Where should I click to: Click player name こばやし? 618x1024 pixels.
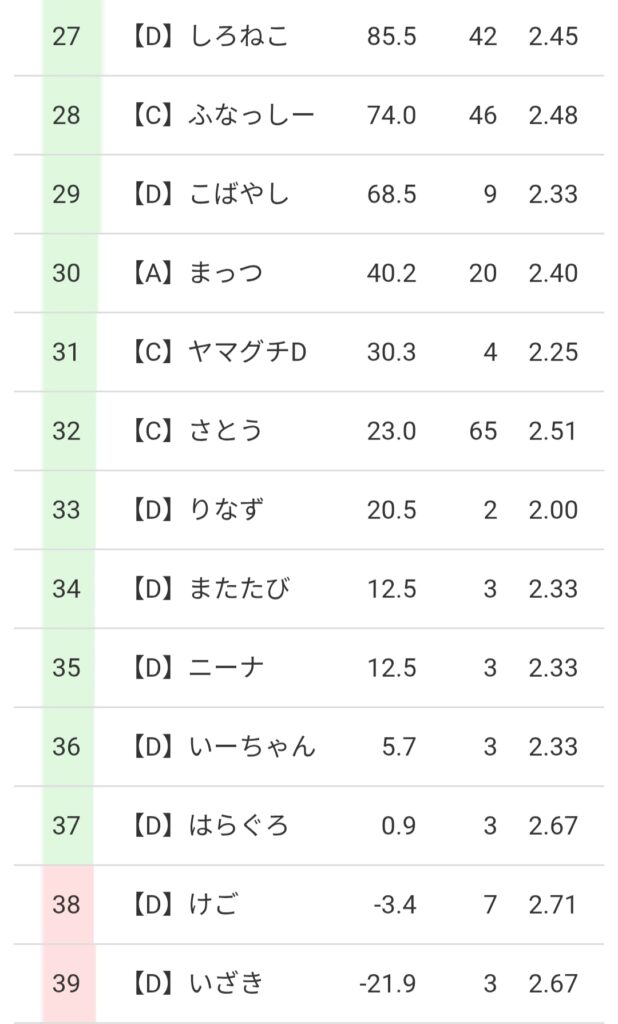[238, 194]
